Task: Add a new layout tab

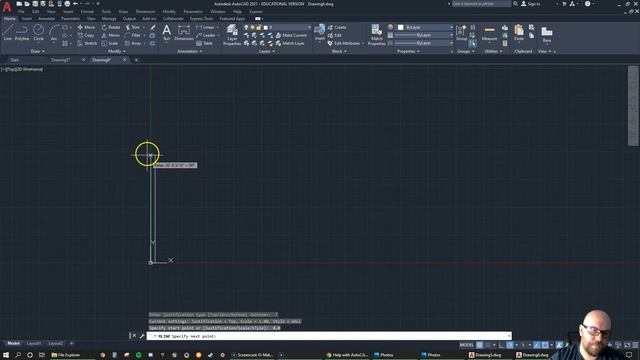Action: click(71, 343)
